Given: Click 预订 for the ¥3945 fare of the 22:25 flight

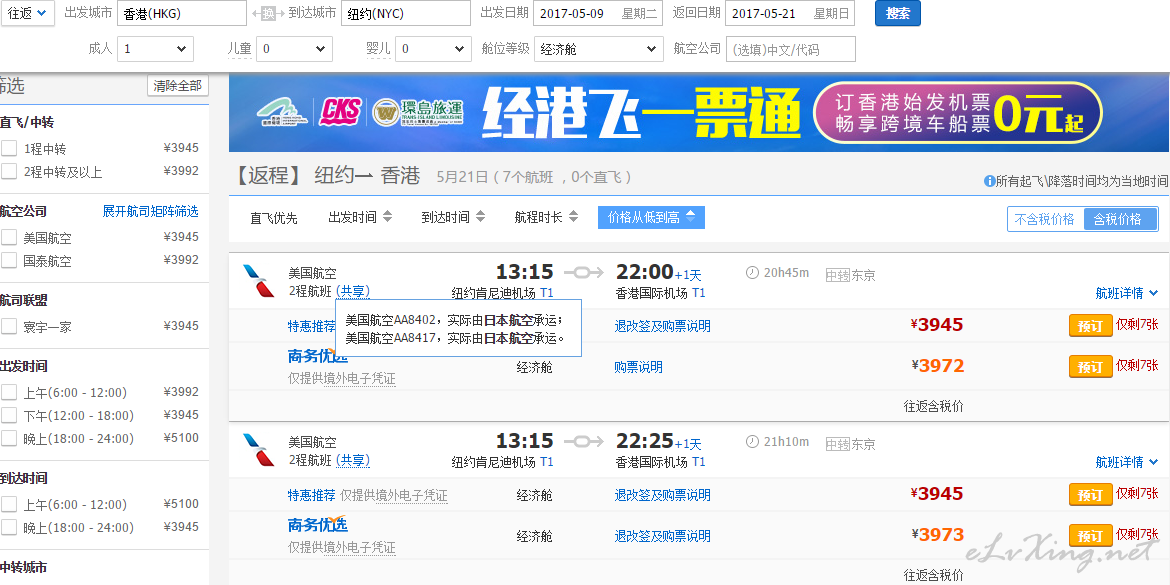Looking at the screenshot, I should pyautogui.click(x=1090, y=495).
